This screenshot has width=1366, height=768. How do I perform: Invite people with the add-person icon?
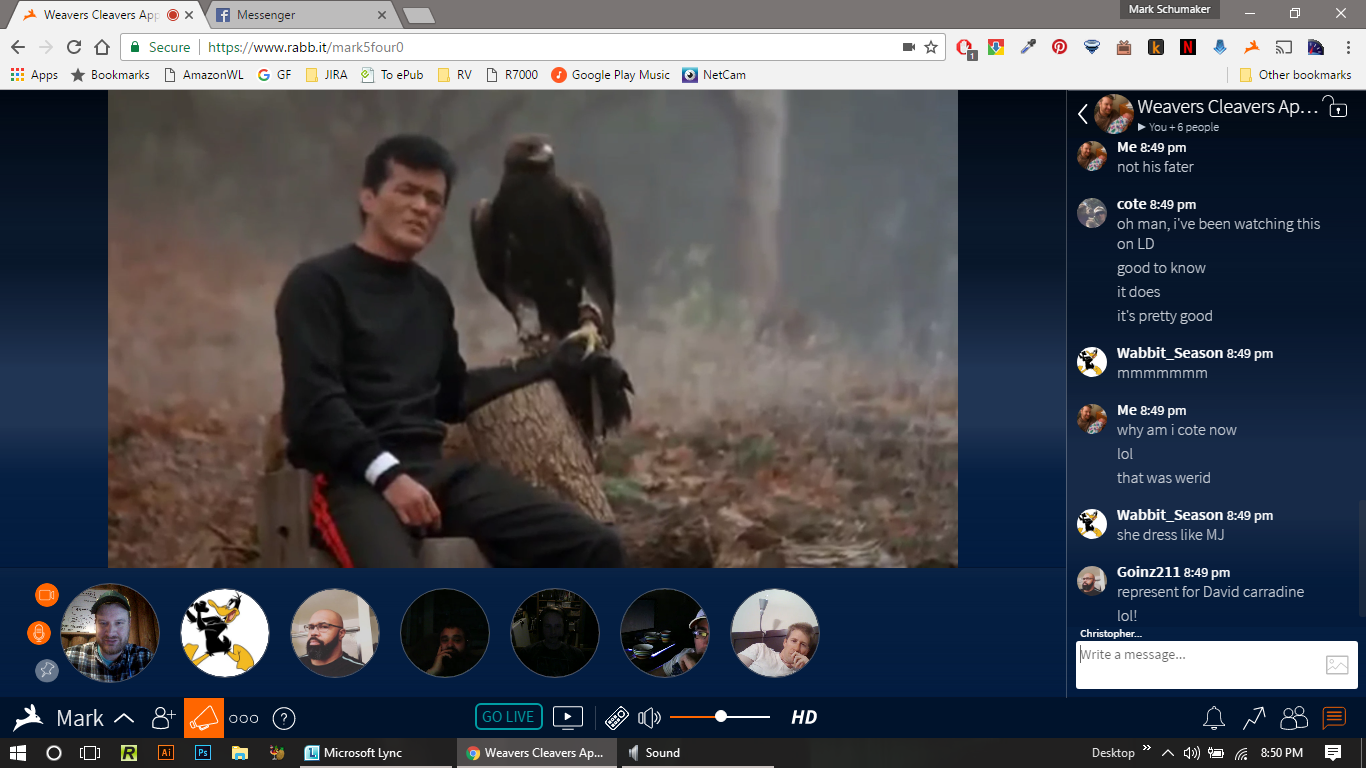click(163, 718)
